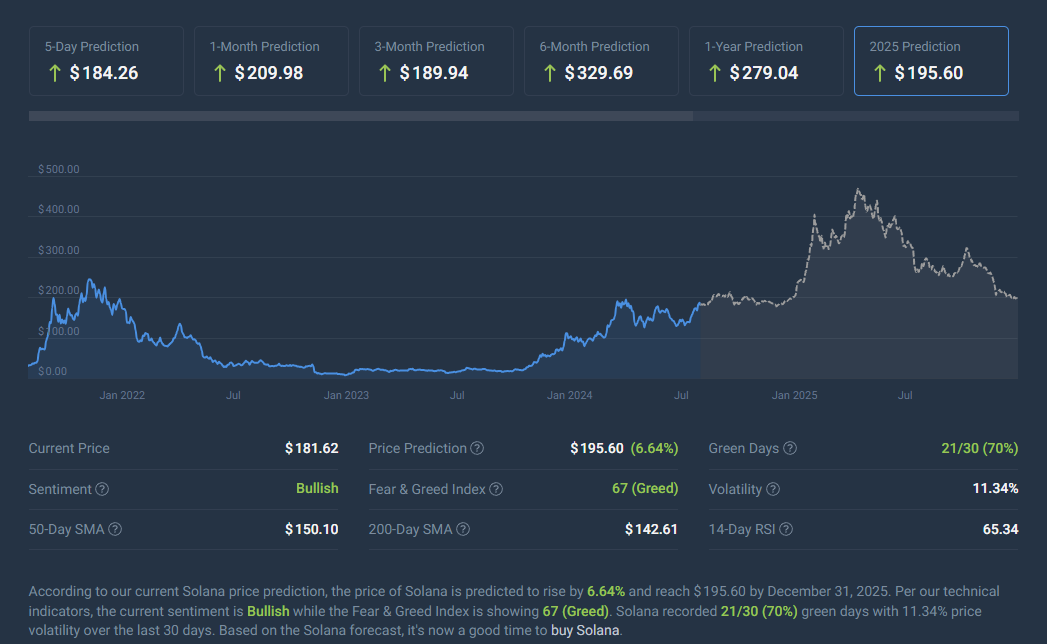Show the Sentiment info question mark
This screenshot has height=644, width=1047.
[x=102, y=489]
